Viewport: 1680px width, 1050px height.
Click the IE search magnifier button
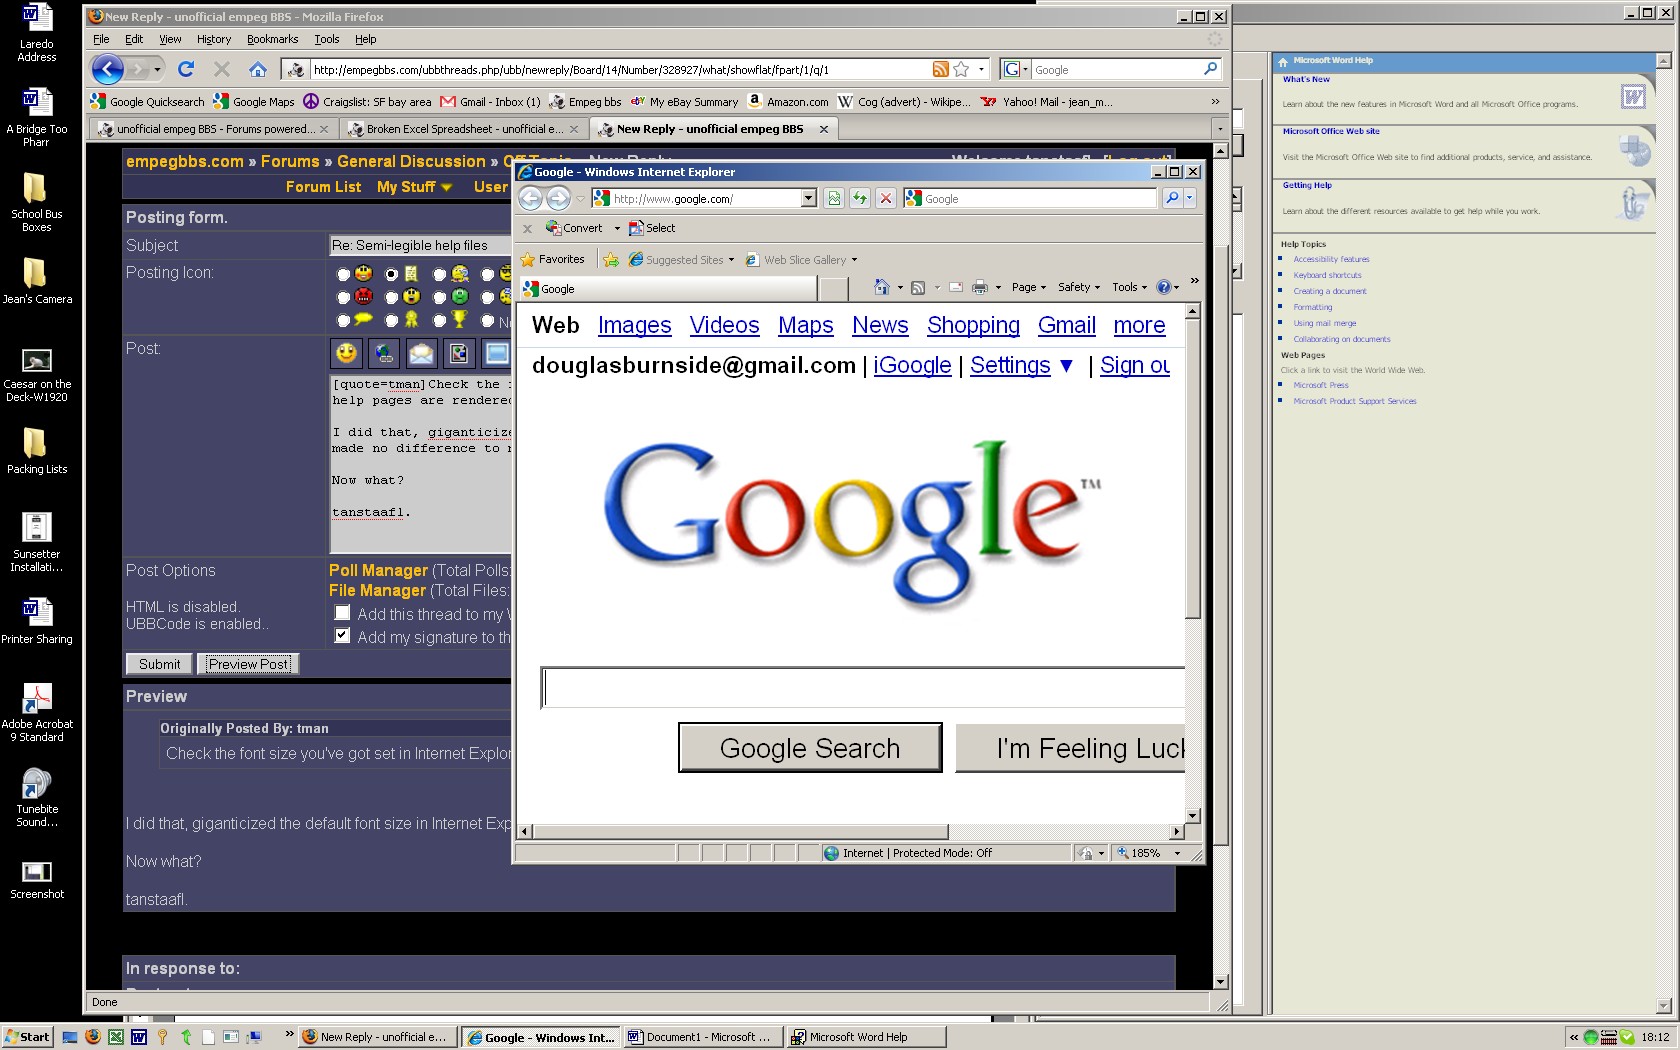tap(1172, 198)
